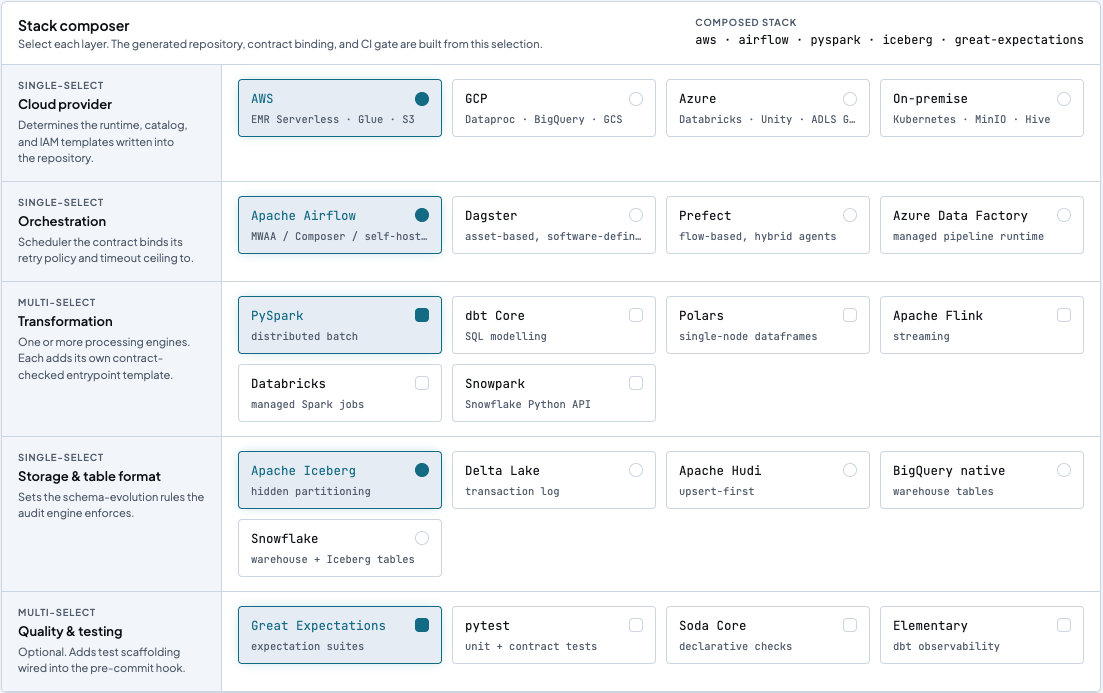Choose the GCP radio option
1103x693 pixels.
coord(636,98)
